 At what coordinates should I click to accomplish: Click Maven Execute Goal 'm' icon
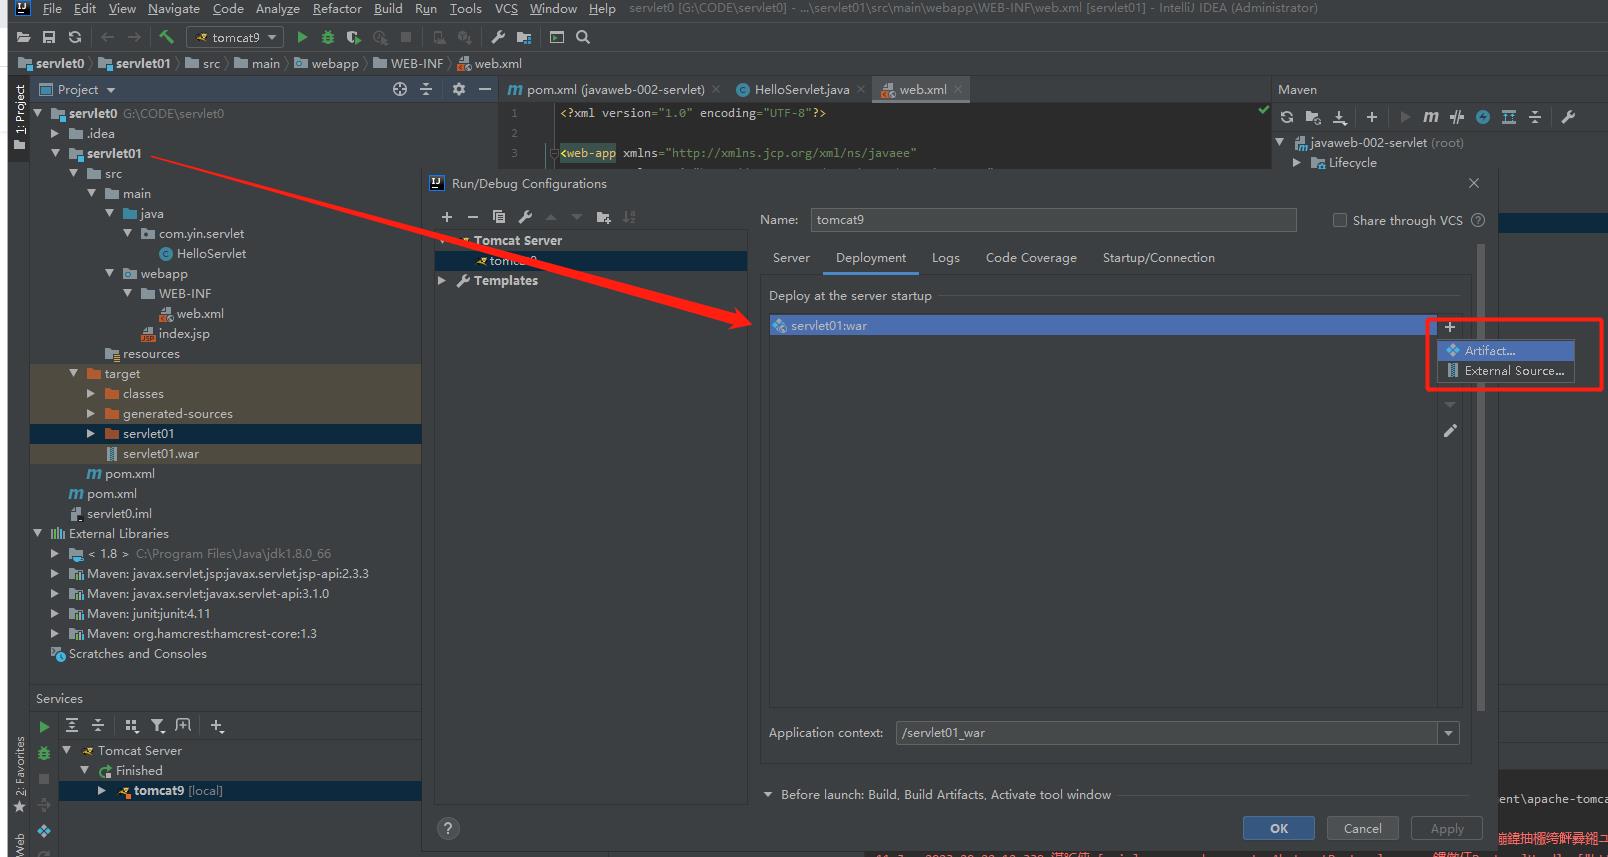pos(1431,117)
